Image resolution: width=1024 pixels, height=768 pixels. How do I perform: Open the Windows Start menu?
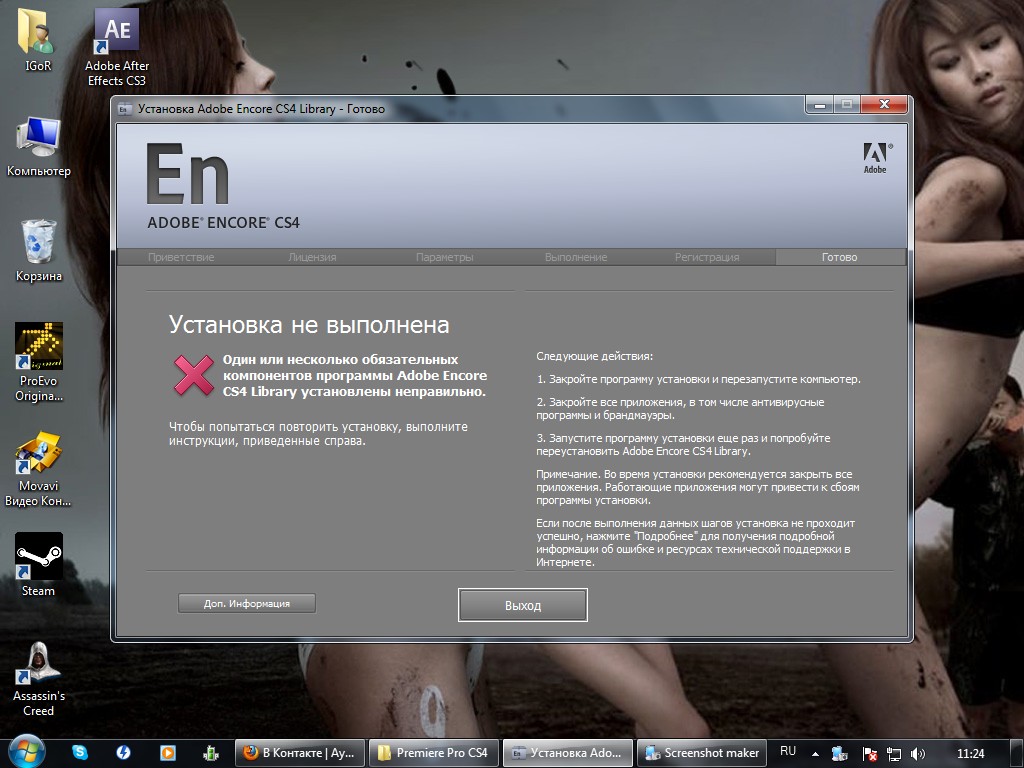(x=25, y=751)
